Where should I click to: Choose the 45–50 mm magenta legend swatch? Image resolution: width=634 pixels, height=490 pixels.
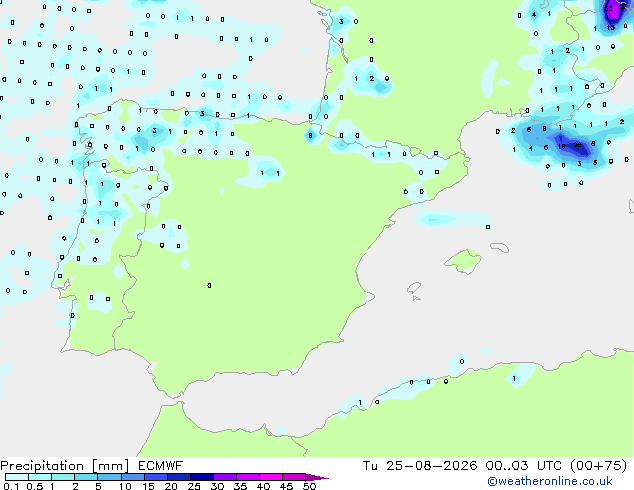pyautogui.click(x=294, y=477)
